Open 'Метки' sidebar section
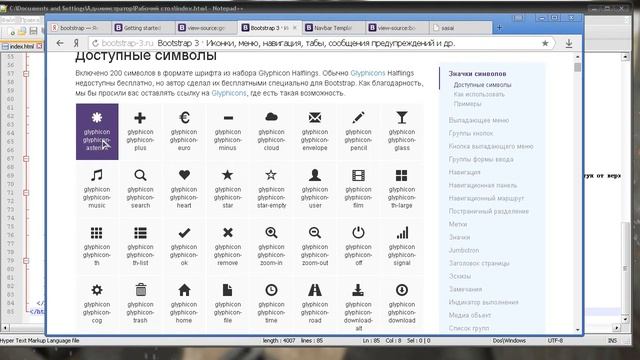This screenshot has width=640, height=360. [458, 224]
